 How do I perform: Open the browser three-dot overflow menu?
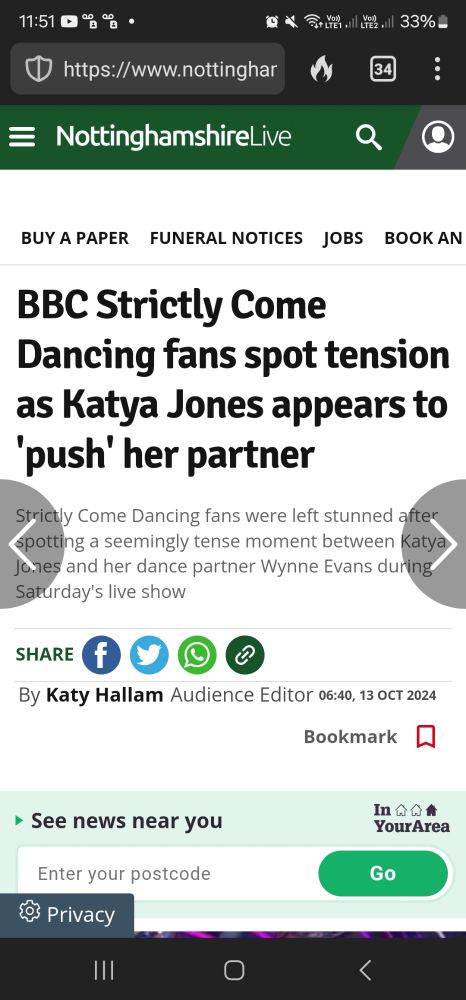[437, 69]
